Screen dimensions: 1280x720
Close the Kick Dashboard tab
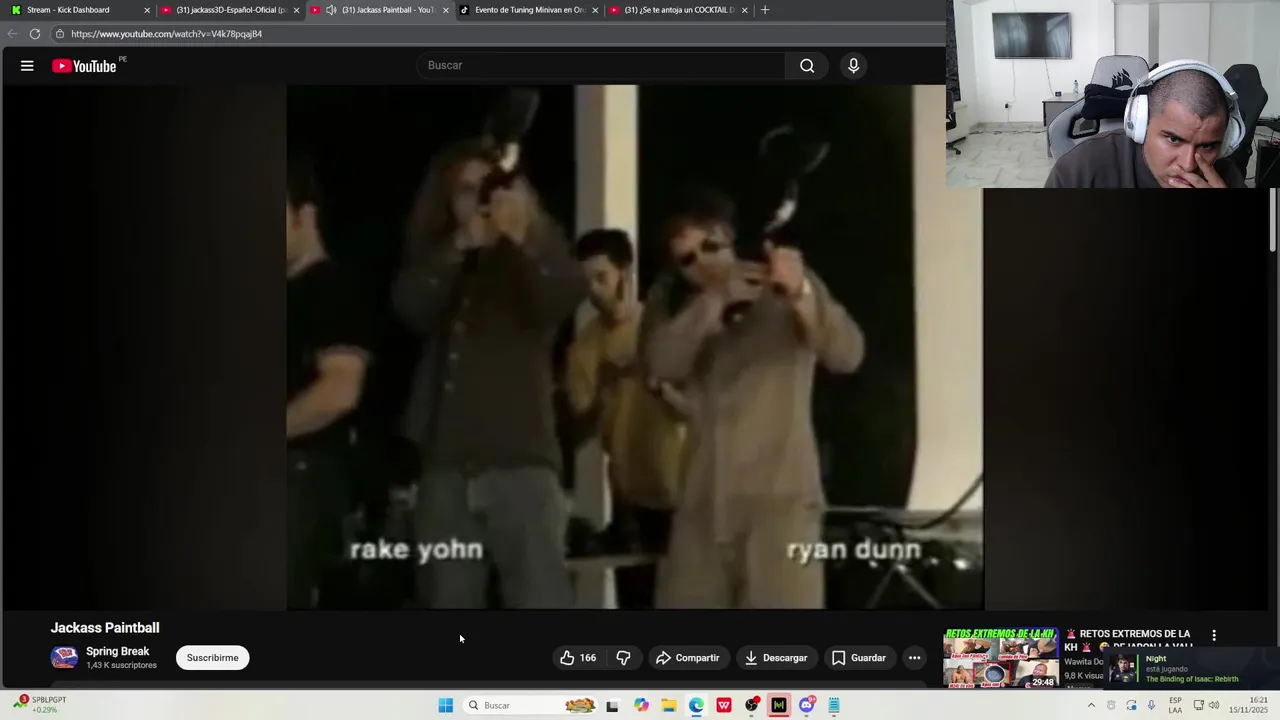coord(147,10)
